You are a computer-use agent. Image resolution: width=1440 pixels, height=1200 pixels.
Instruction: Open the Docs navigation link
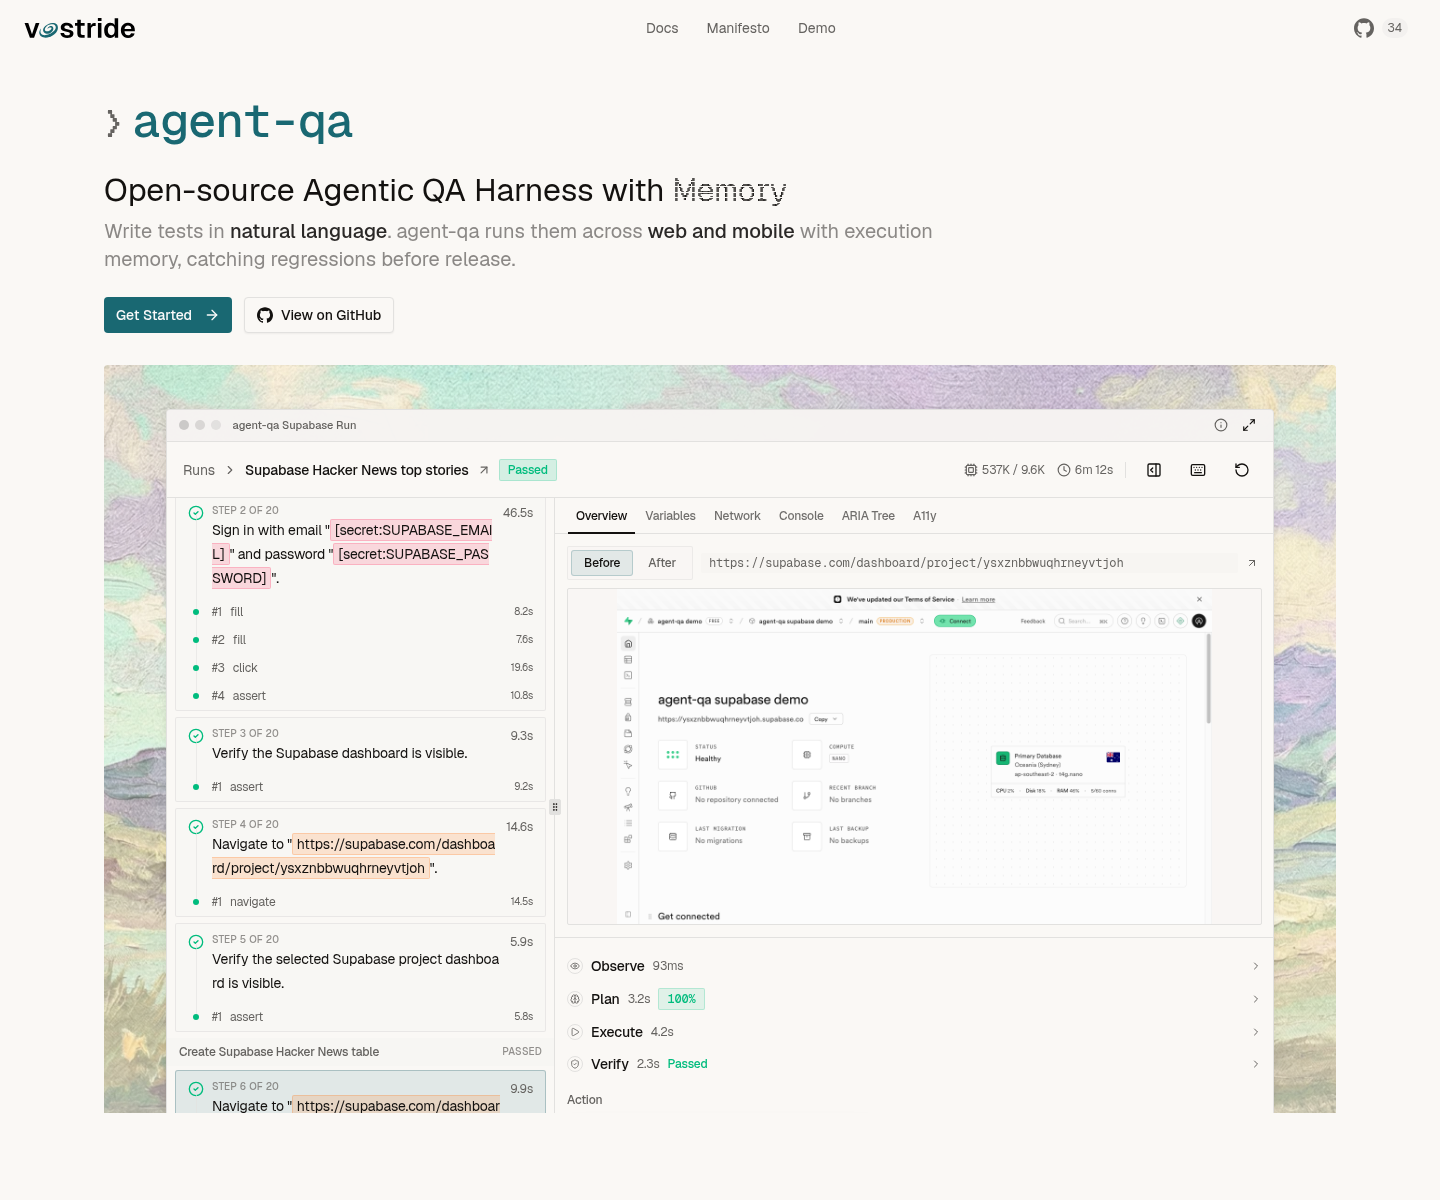(662, 28)
